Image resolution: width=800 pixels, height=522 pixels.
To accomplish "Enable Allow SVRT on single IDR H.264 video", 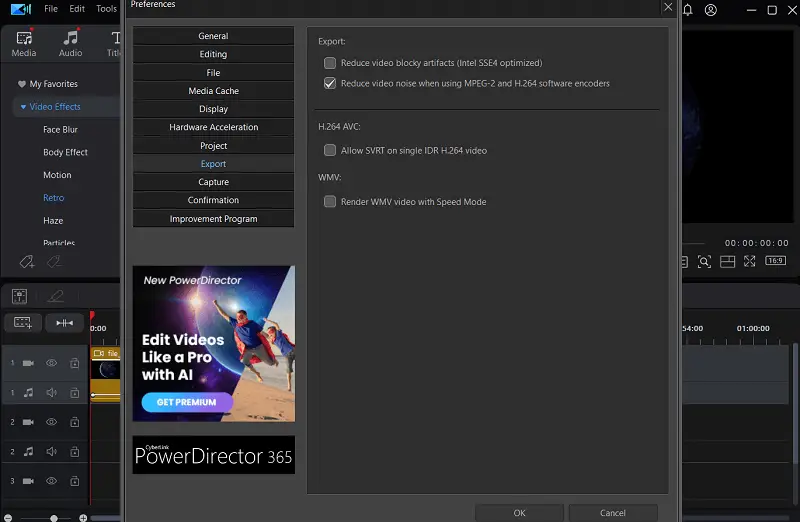I will click(330, 151).
